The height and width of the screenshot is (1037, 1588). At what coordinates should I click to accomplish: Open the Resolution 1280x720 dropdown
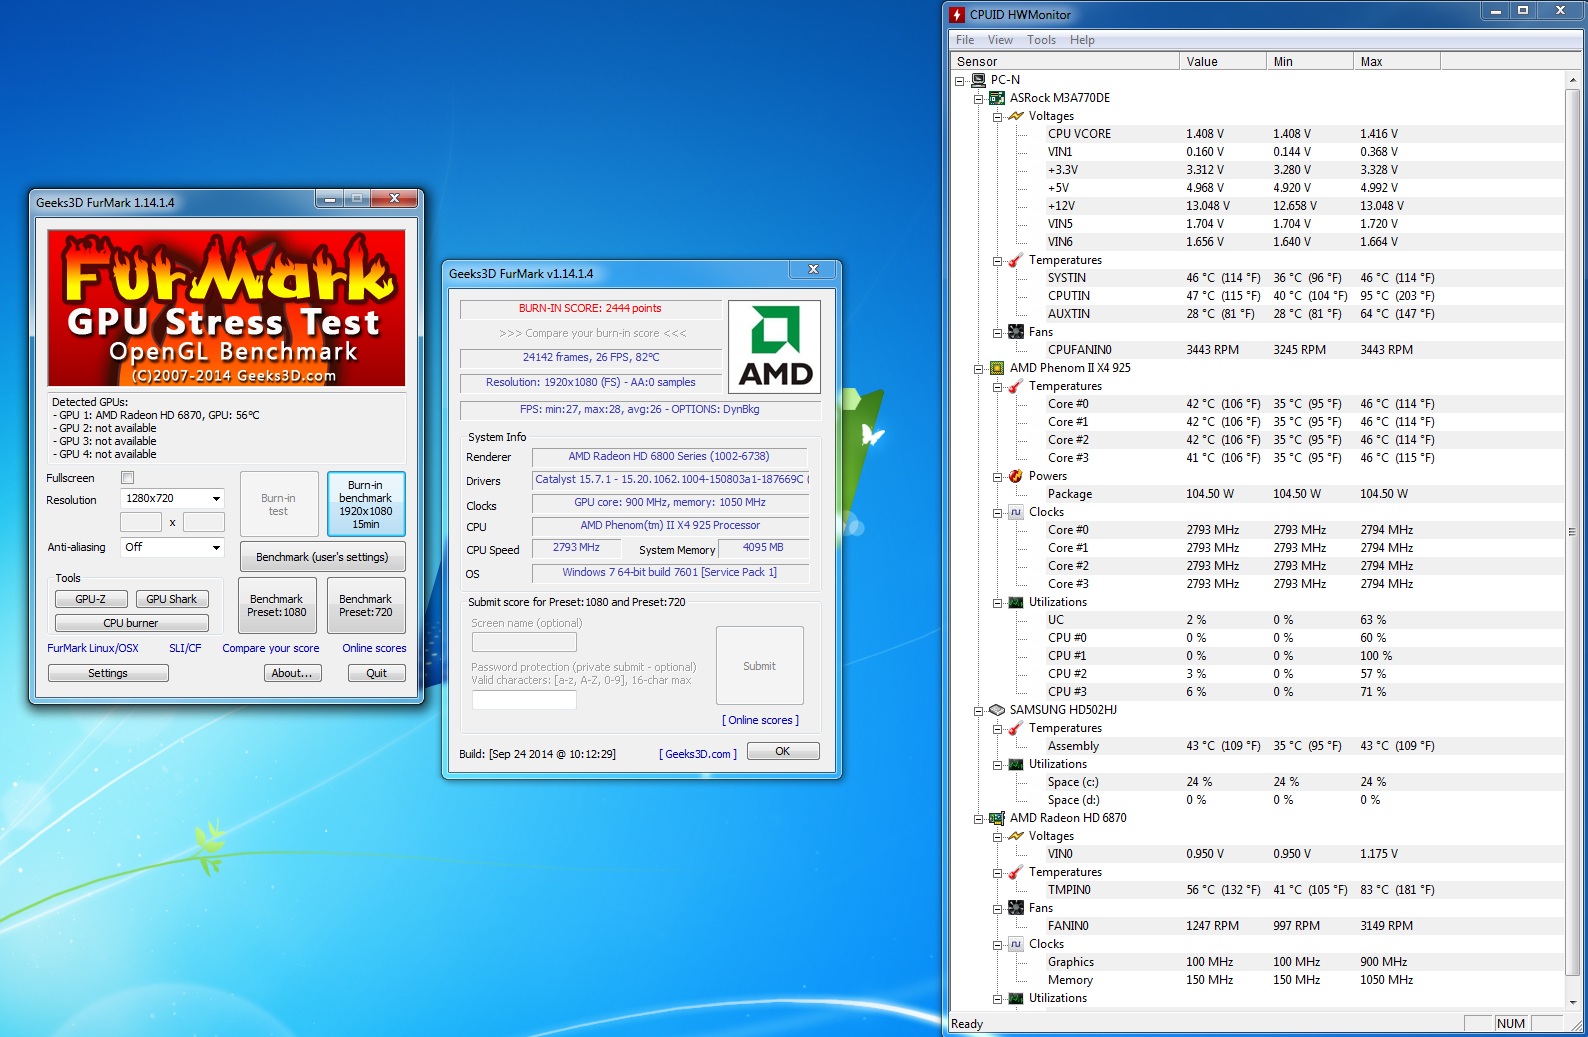point(172,498)
